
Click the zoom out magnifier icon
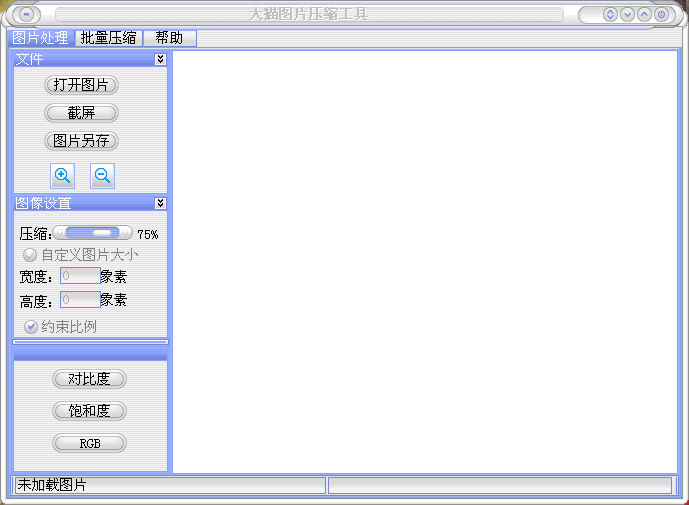point(102,176)
